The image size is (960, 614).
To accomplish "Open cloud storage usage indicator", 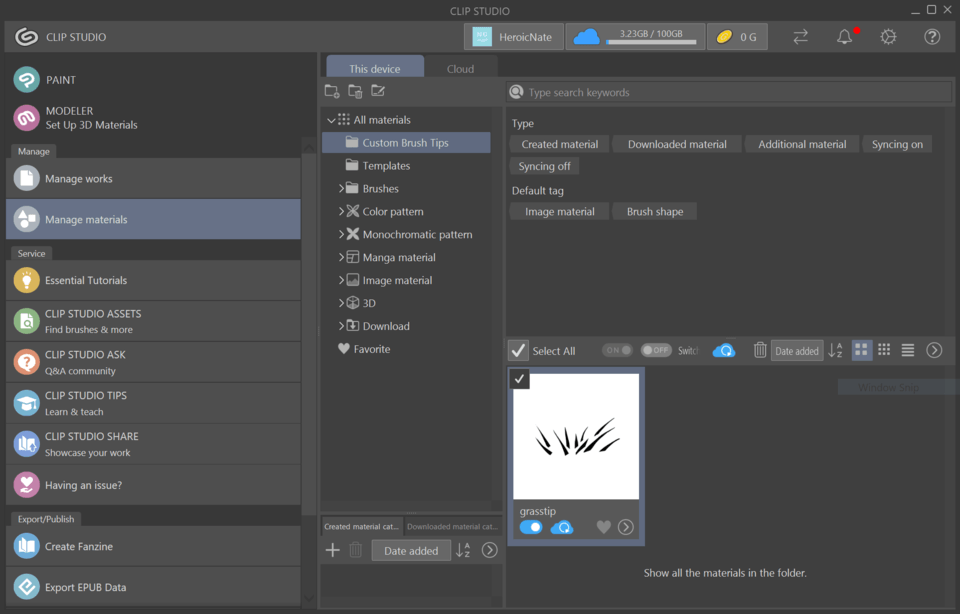I will 635,37.
